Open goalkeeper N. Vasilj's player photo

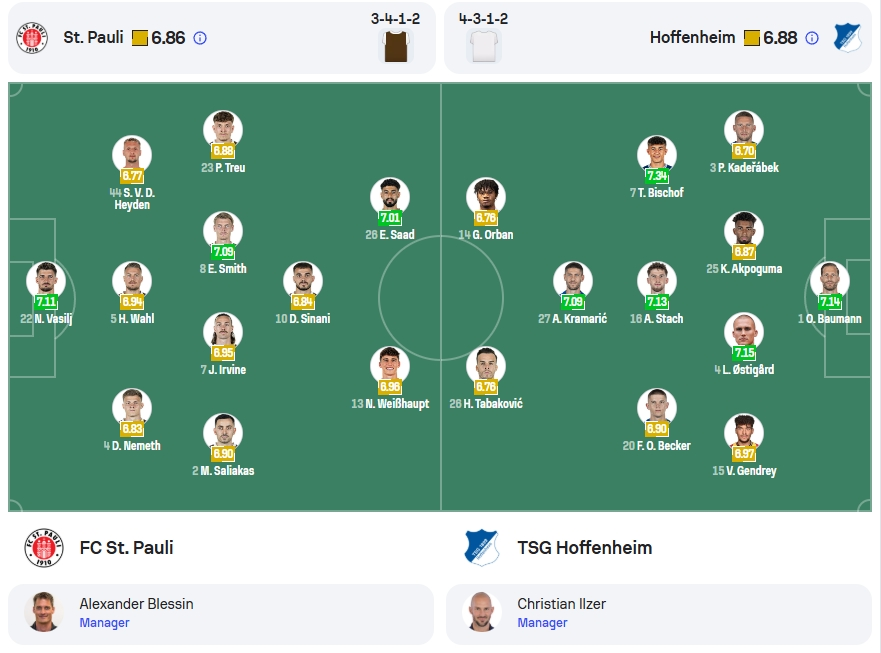(46, 281)
